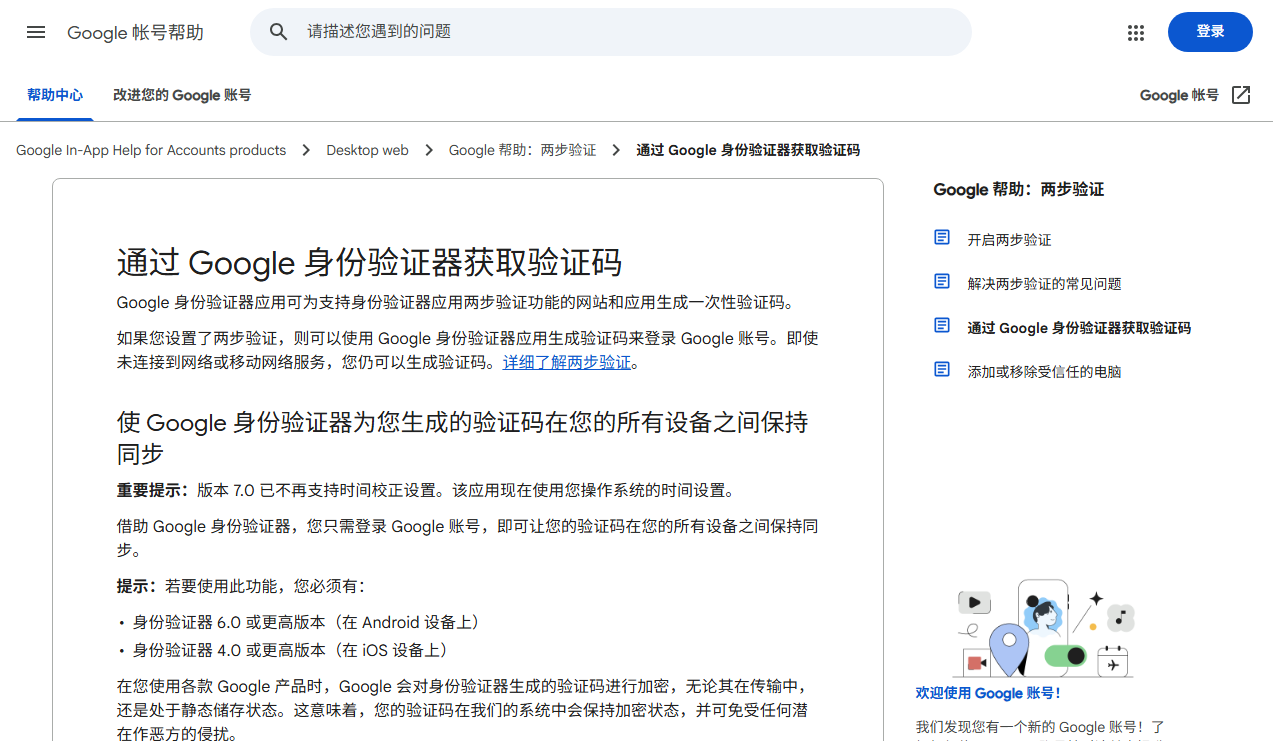Click the Google 帐号帮助 header title
The image size is (1273, 741).
[135, 33]
